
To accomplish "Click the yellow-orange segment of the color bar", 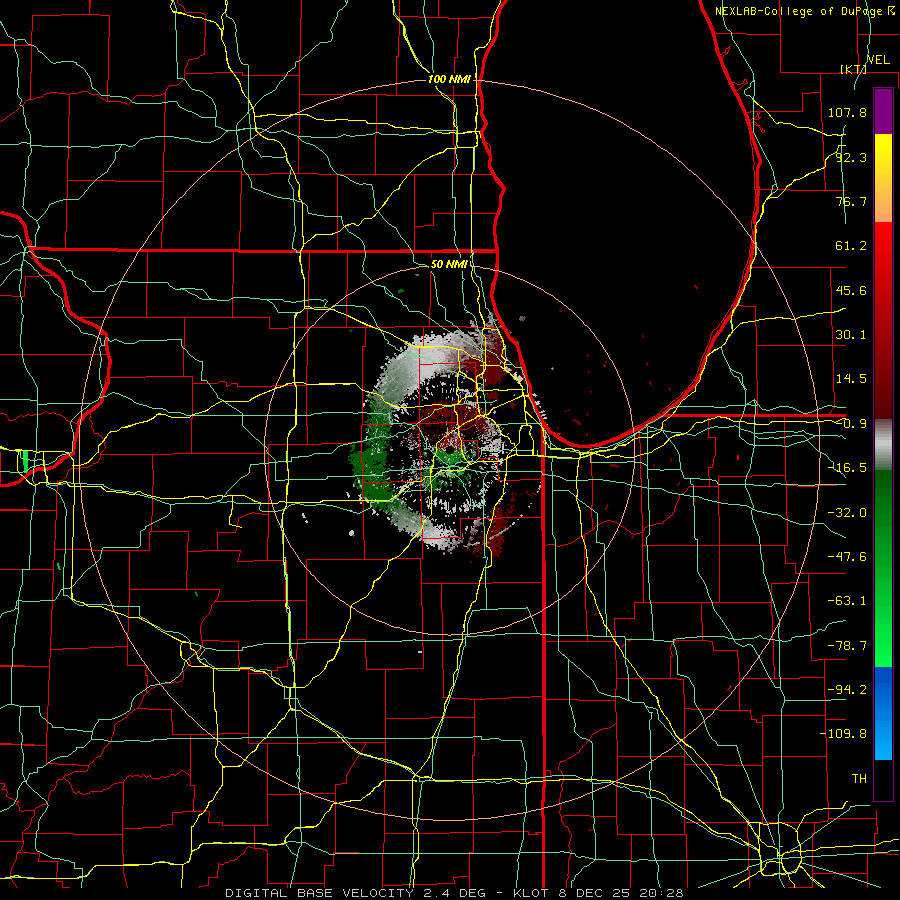I will pos(883,178).
